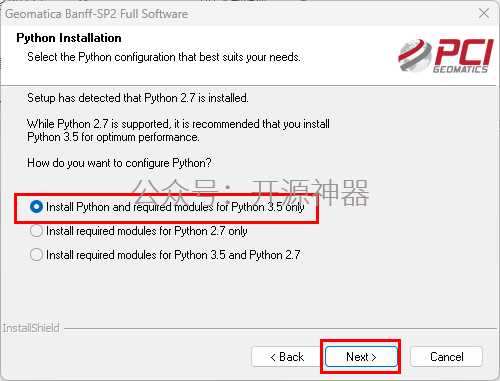Click the Python Installation heading
This screenshot has height=381, width=500.
(69, 38)
